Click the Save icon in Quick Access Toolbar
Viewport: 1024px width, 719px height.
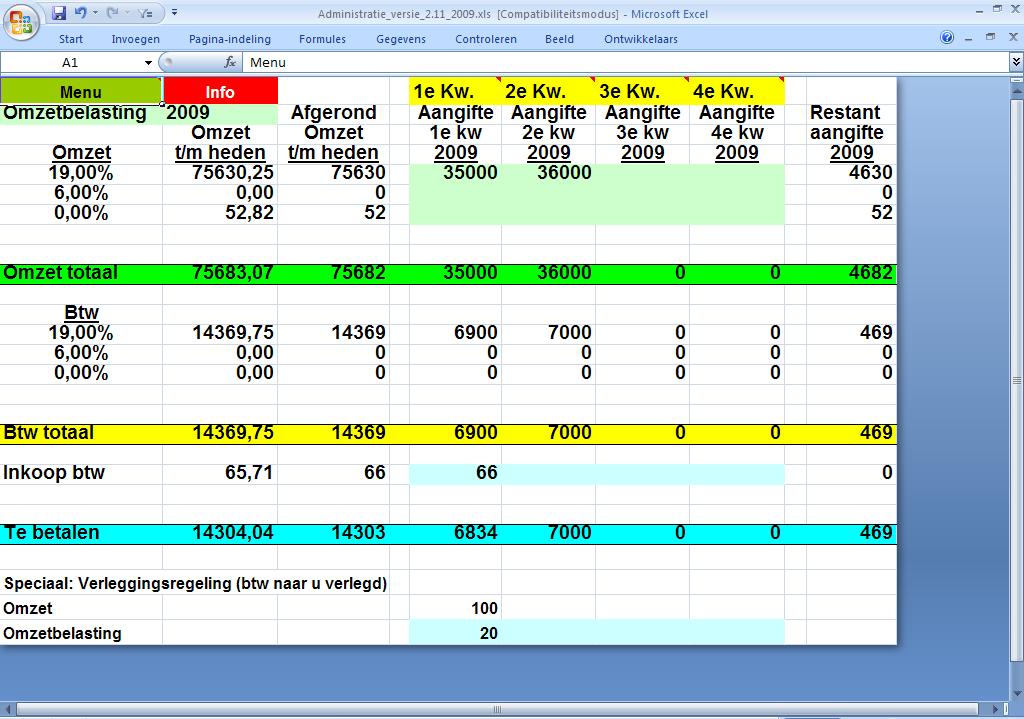pyautogui.click(x=59, y=14)
